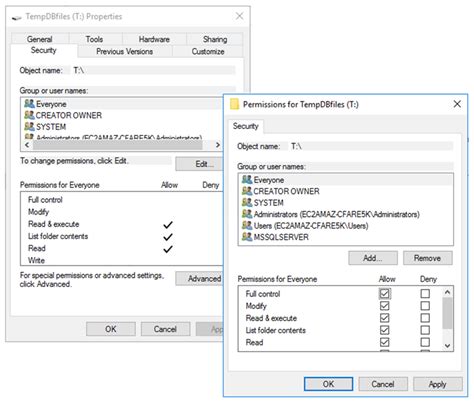
Task: Click the Edit... button in Properties window
Action: 199,164
